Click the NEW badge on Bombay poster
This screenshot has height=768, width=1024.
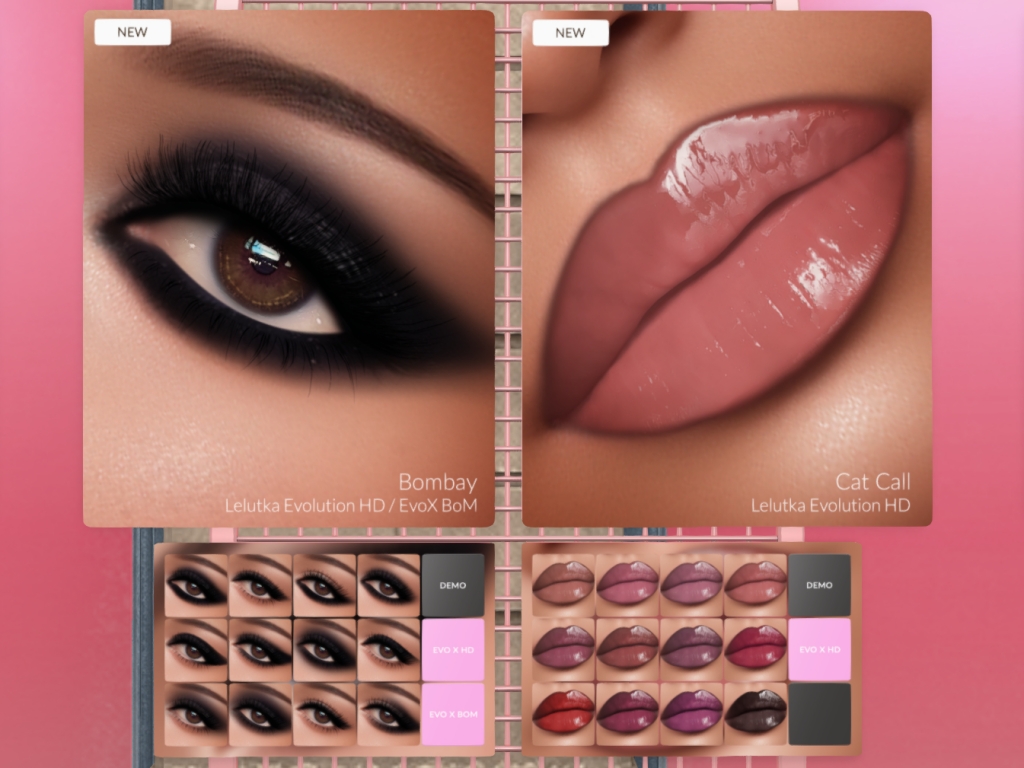tap(132, 32)
